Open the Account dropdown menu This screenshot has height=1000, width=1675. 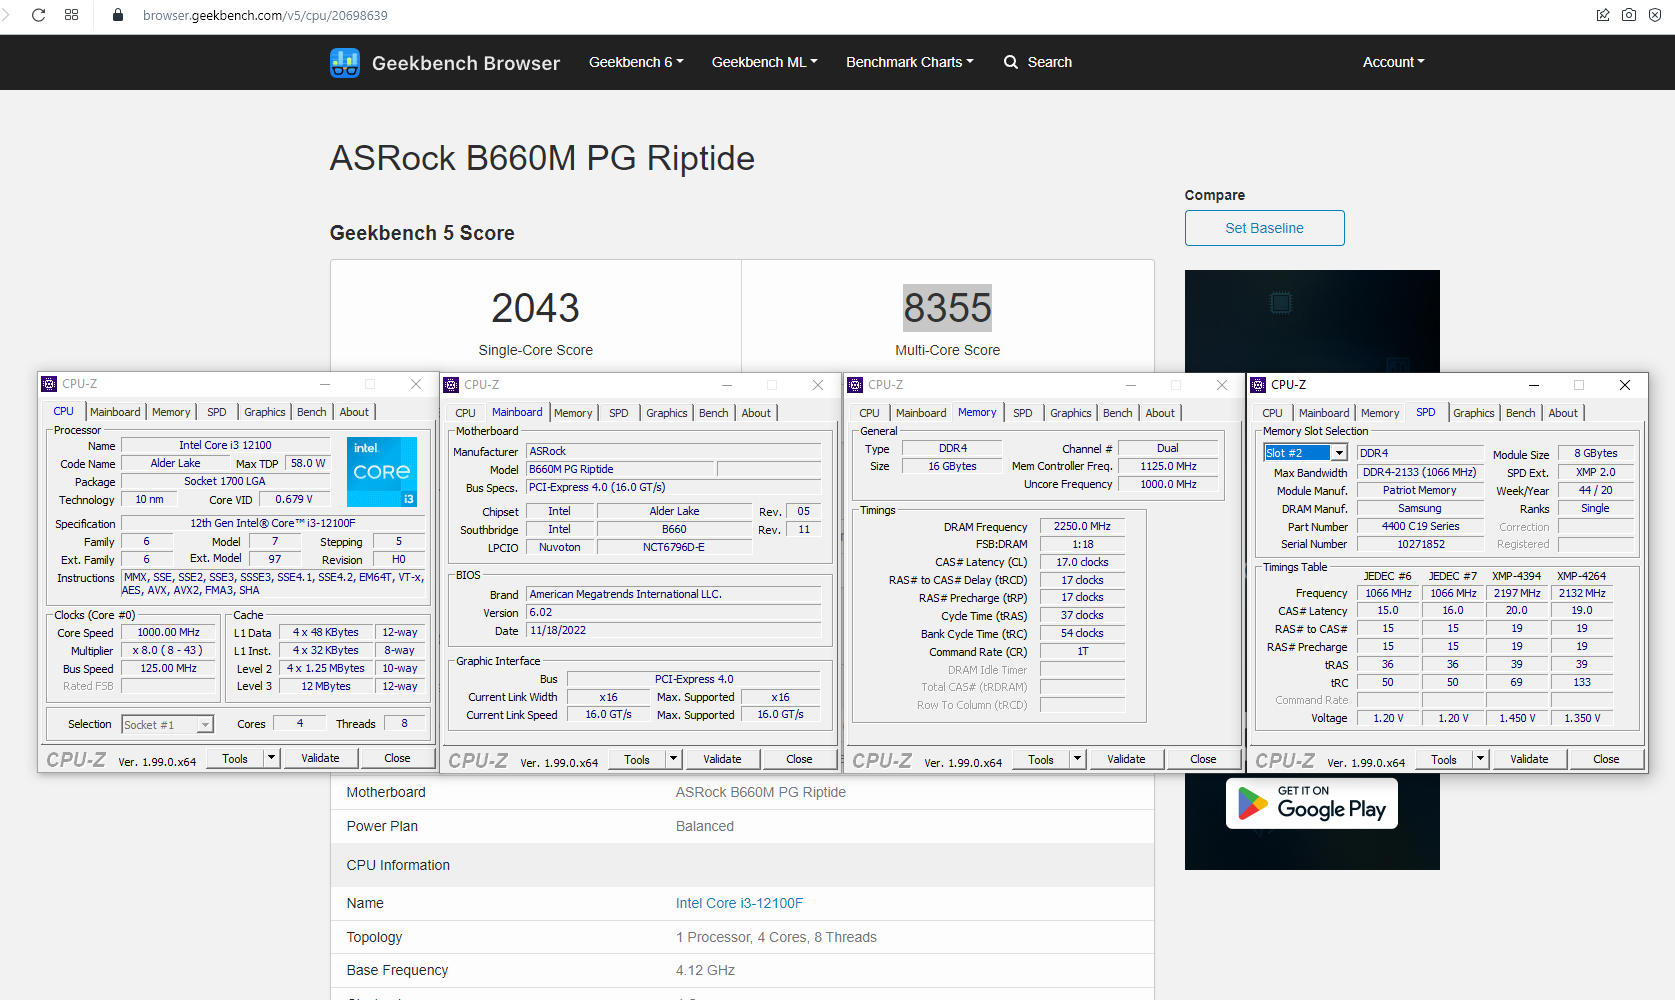point(1393,62)
